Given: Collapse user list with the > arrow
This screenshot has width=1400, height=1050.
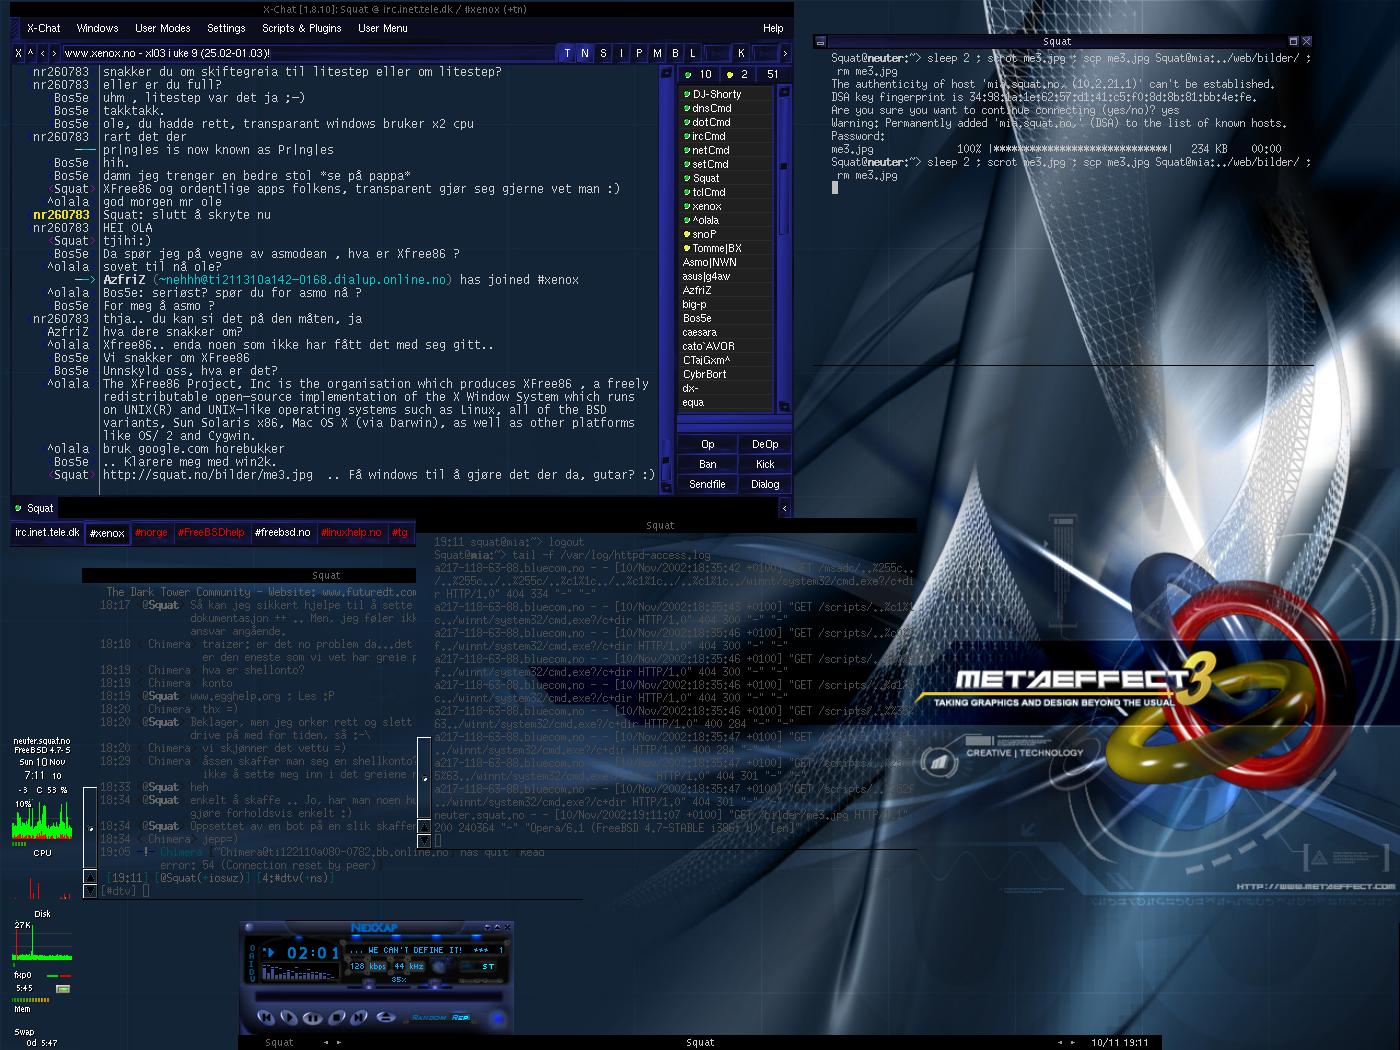Looking at the screenshot, I should click(785, 53).
